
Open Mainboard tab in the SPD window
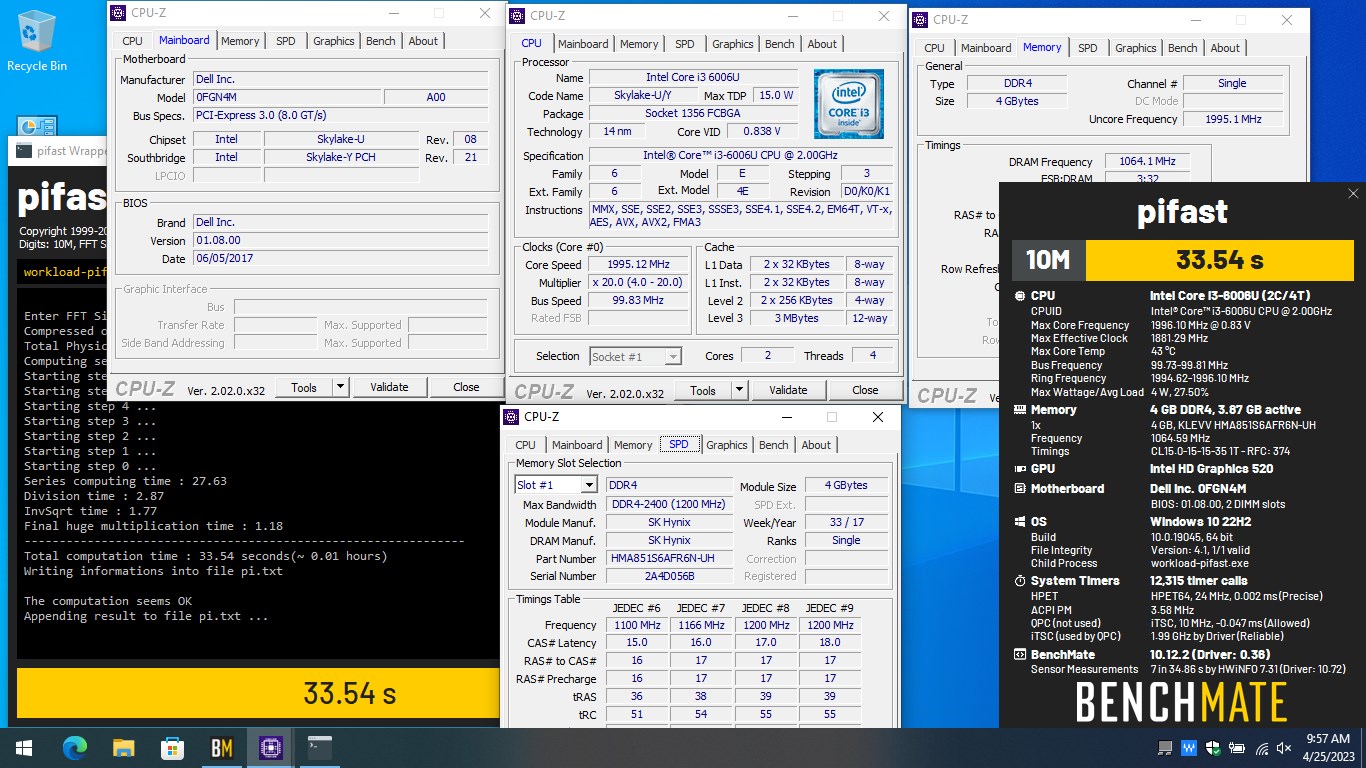click(x=577, y=445)
